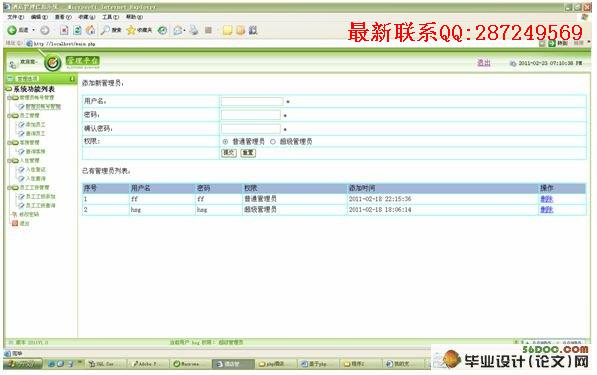597x375 pixels.
Task: Click the 提交 submit button
Action: [x=229, y=153]
